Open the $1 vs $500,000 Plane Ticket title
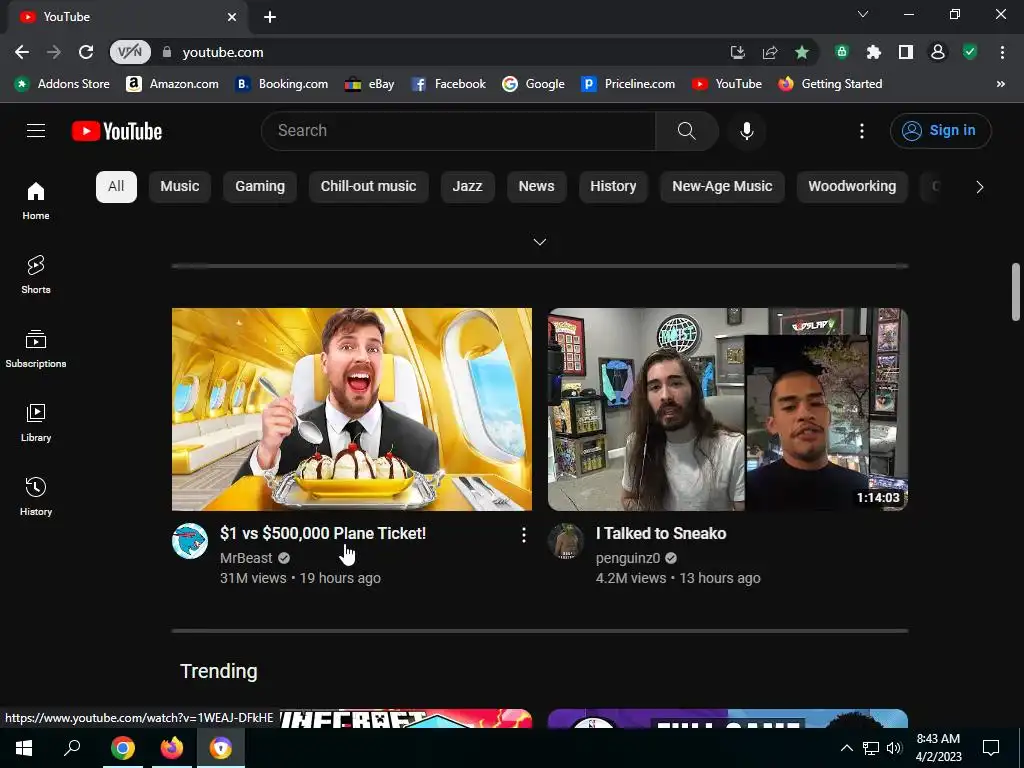 click(323, 534)
